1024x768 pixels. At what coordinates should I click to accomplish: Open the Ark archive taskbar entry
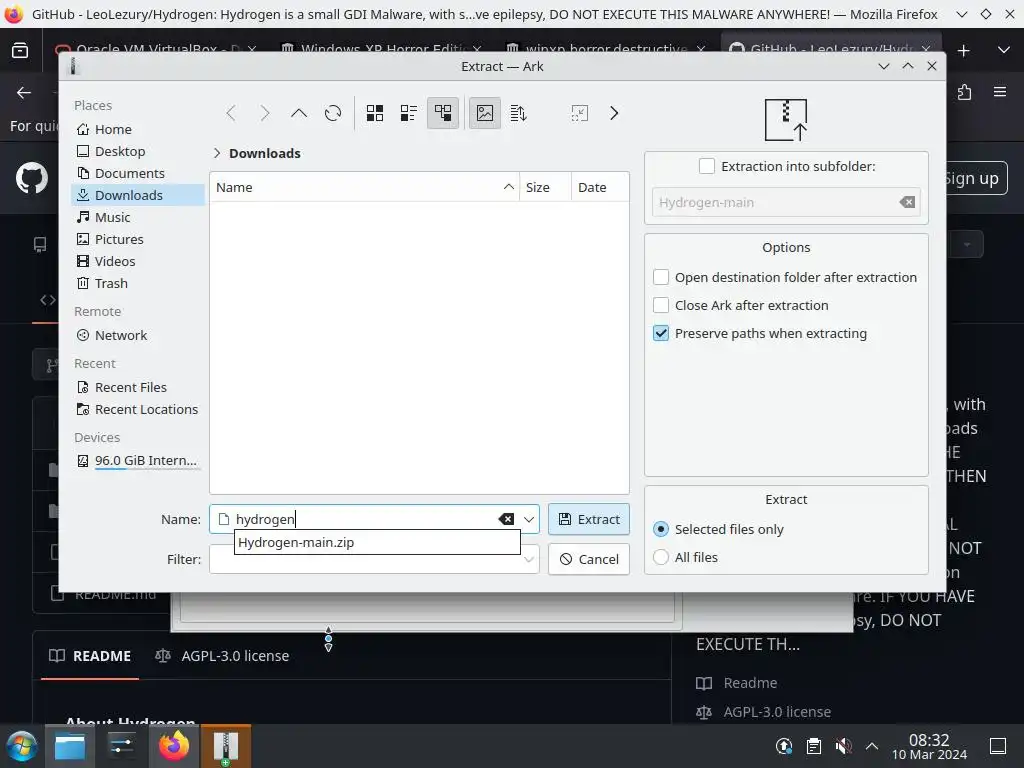pos(225,746)
